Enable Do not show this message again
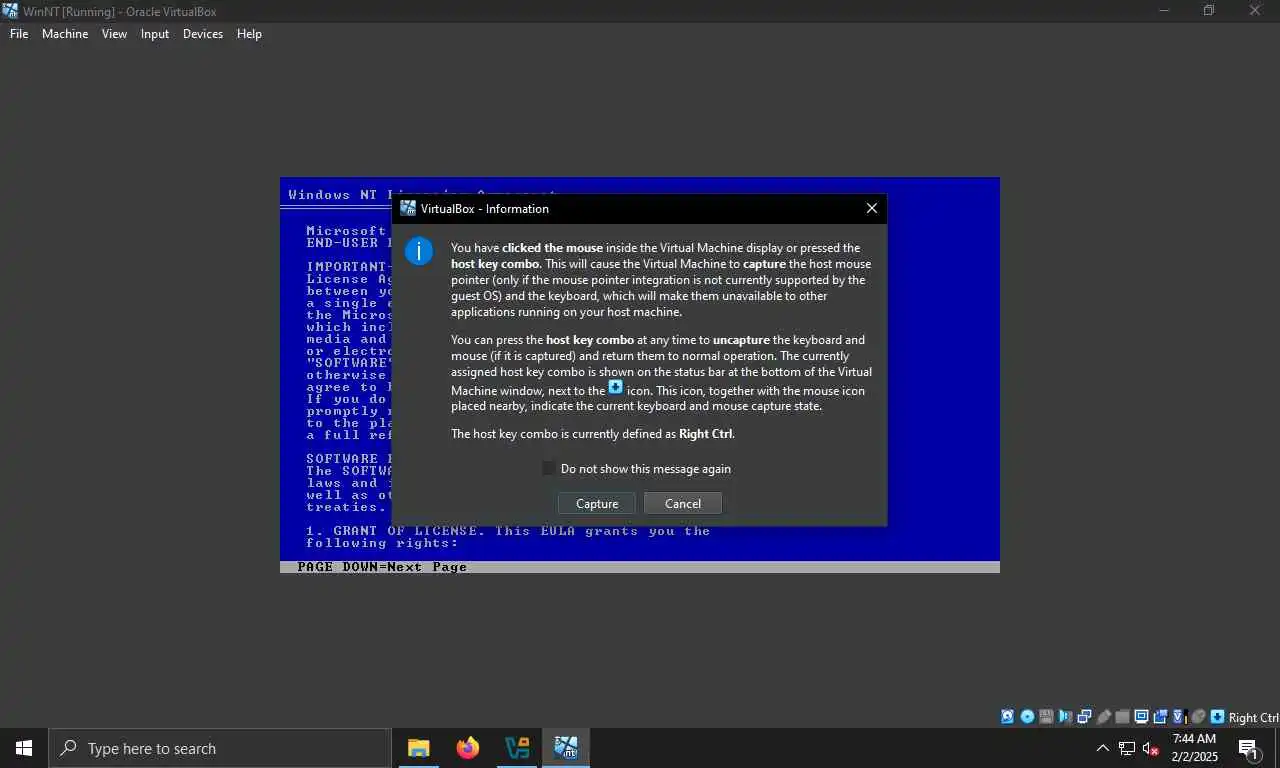 (x=549, y=468)
